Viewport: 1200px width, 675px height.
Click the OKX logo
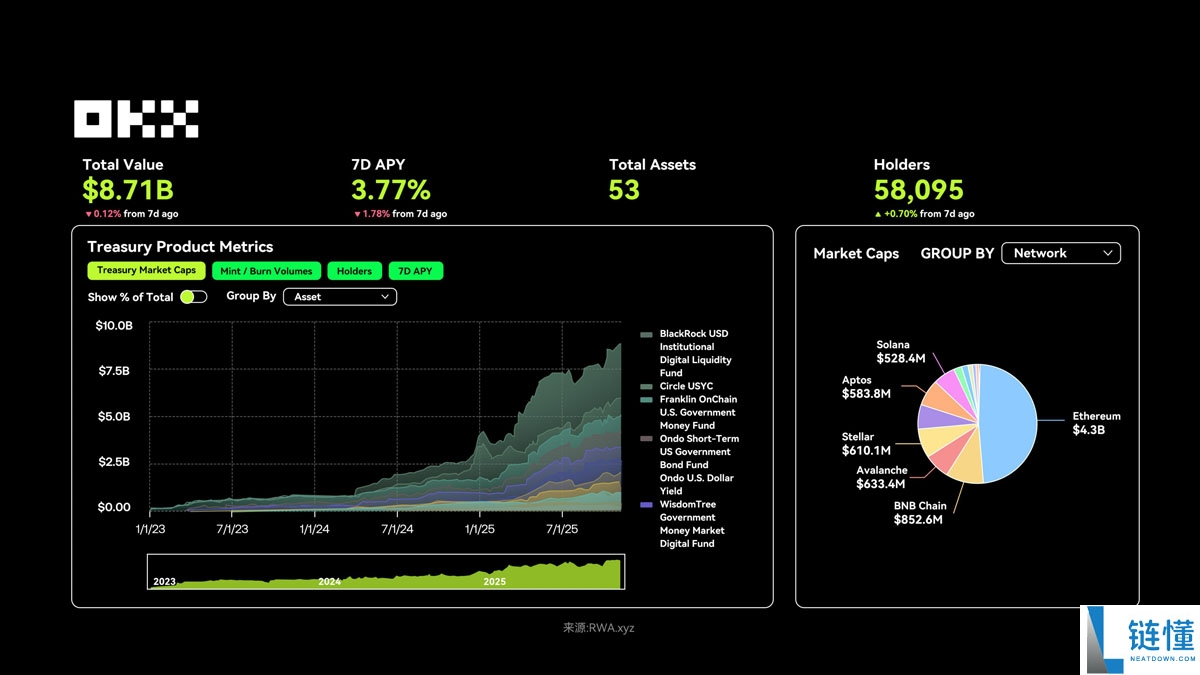tap(136, 119)
